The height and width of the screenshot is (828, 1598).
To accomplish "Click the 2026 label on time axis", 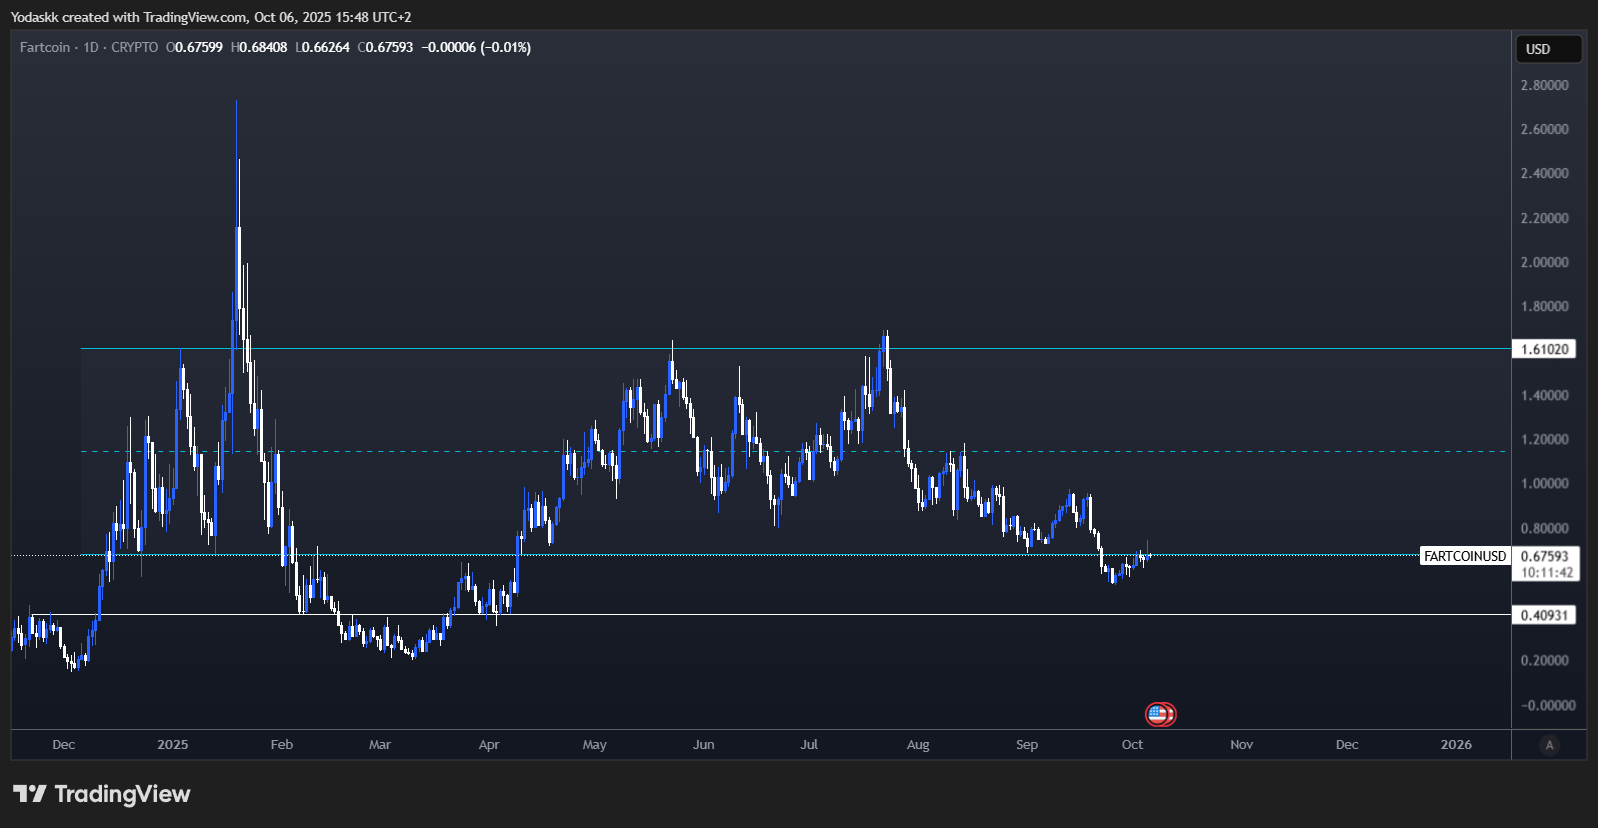I will 1456,744.
